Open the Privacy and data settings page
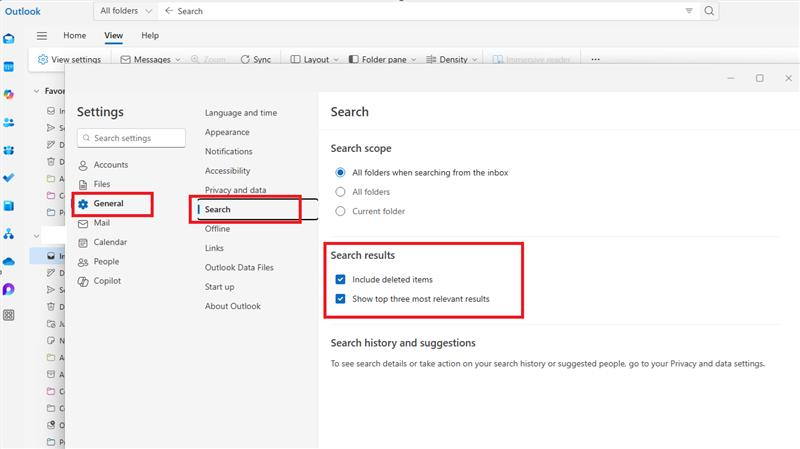This screenshot has width=800, height=449. [236, 190]
